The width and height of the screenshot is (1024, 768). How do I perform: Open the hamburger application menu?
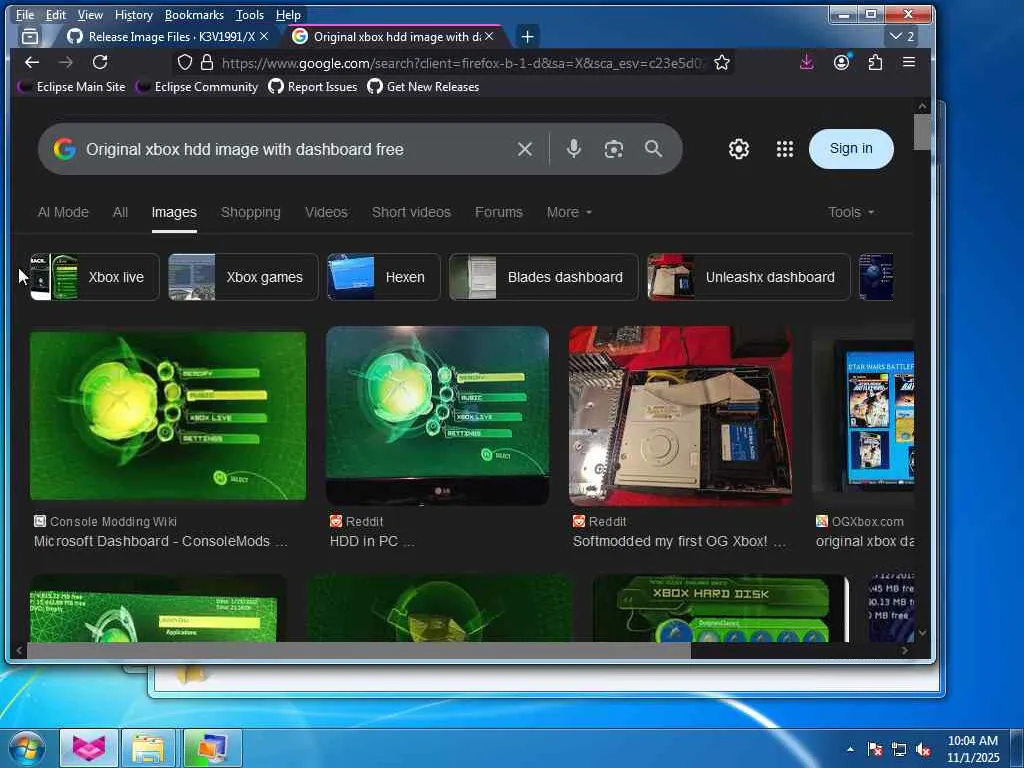(x=908, y=62)
